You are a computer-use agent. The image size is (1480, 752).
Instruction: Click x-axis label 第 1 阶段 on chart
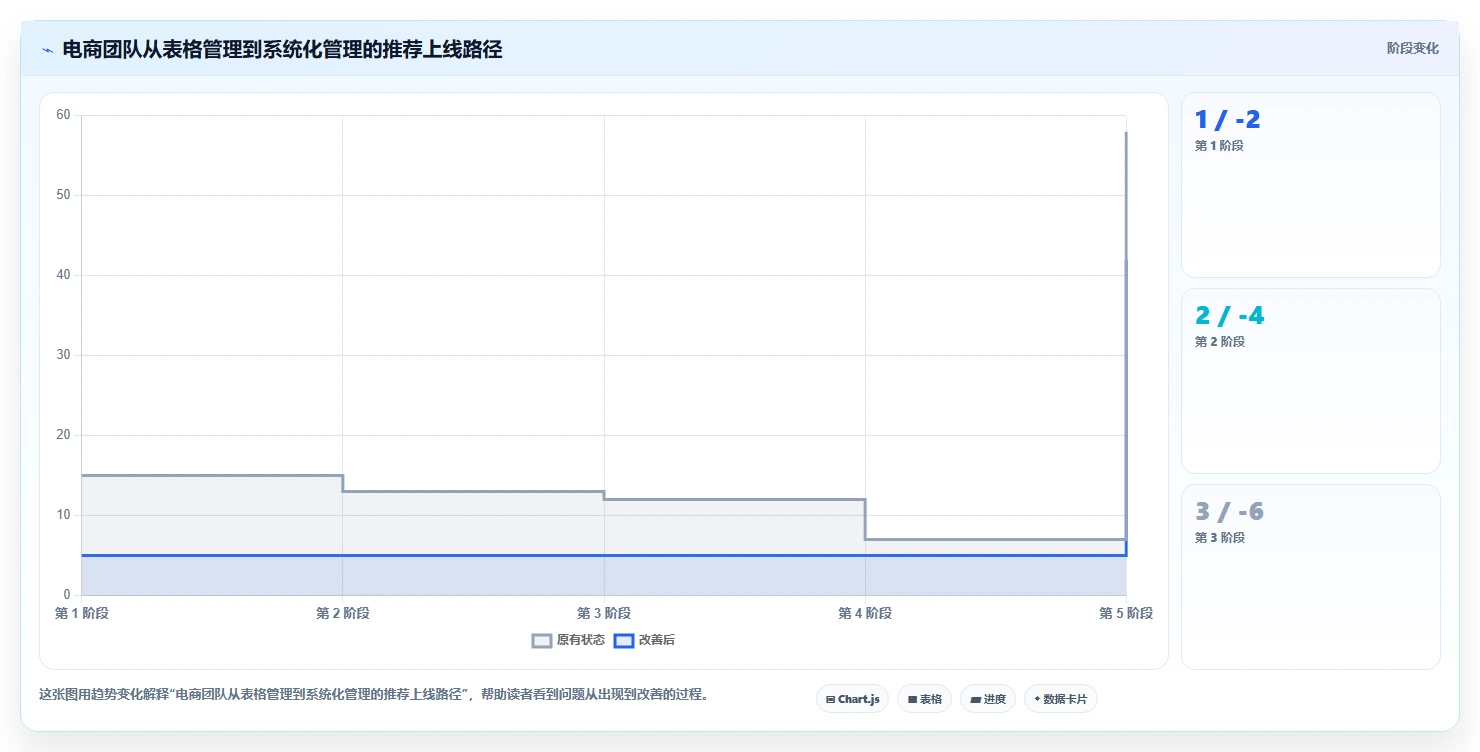pyautogui.click(x=82, y=613)
